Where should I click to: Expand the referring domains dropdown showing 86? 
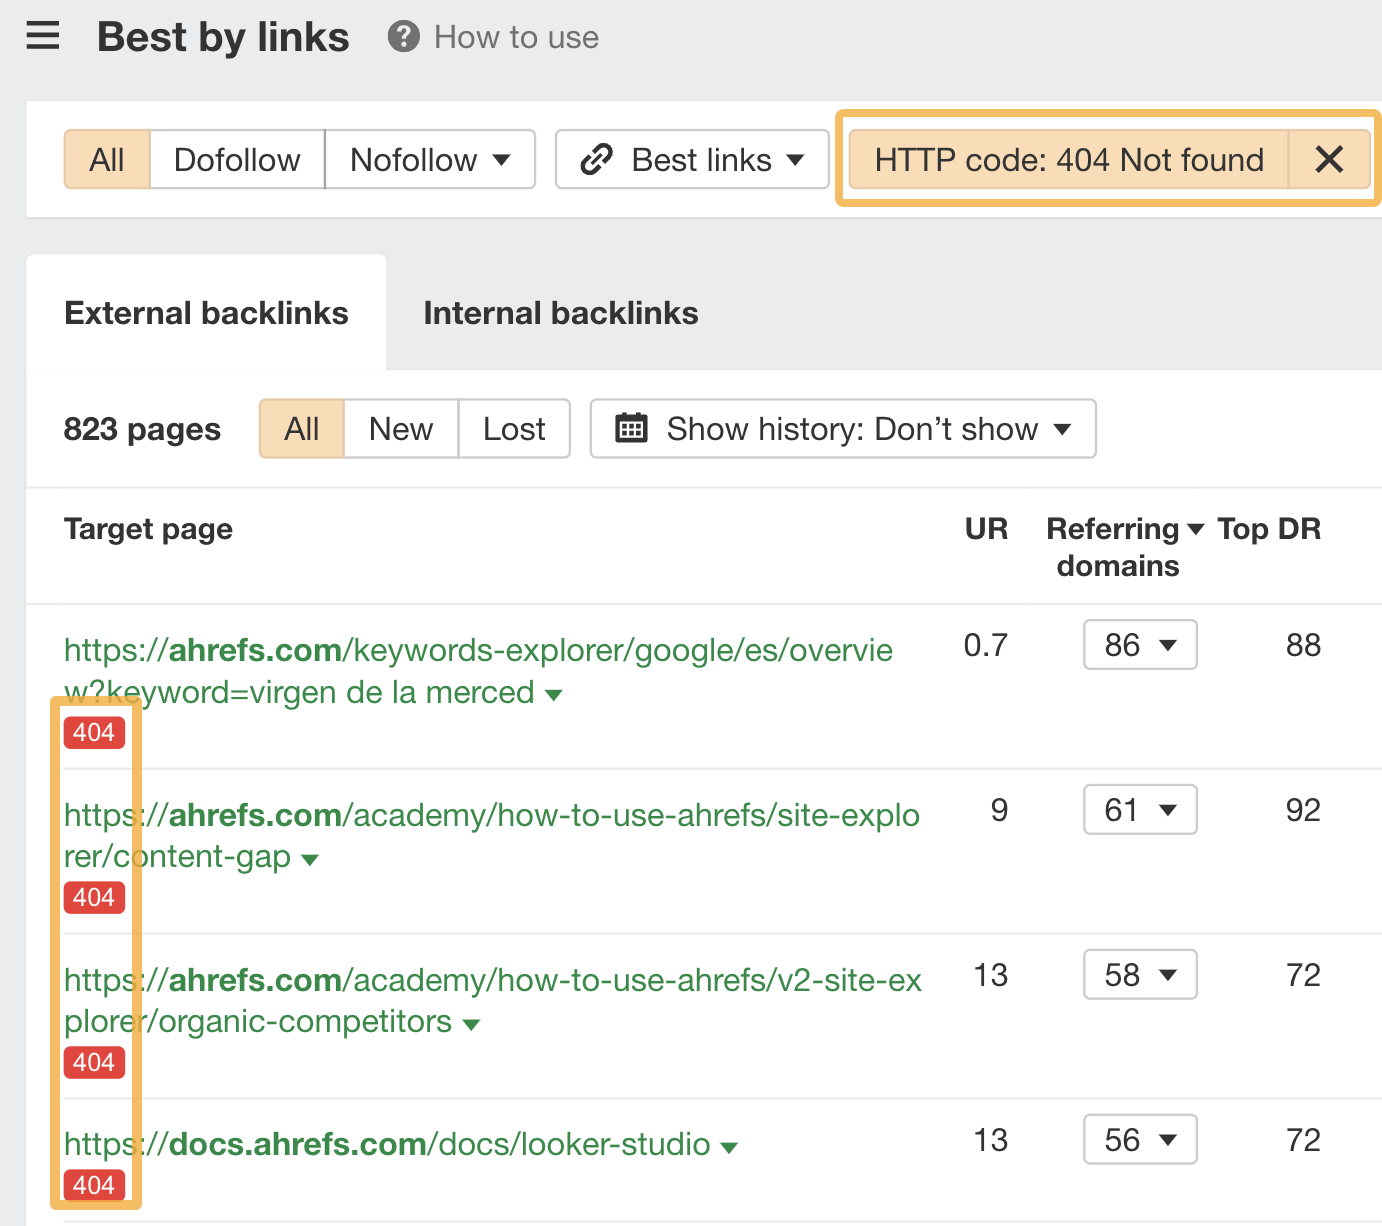tap(1139, 645)
